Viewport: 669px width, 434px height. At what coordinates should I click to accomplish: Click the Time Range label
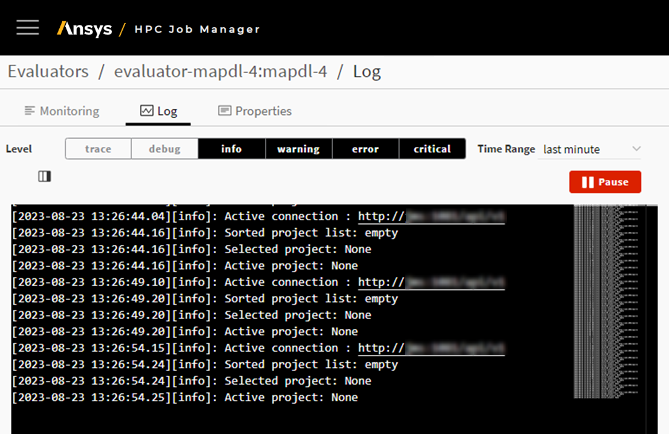[x=506, y=149]
